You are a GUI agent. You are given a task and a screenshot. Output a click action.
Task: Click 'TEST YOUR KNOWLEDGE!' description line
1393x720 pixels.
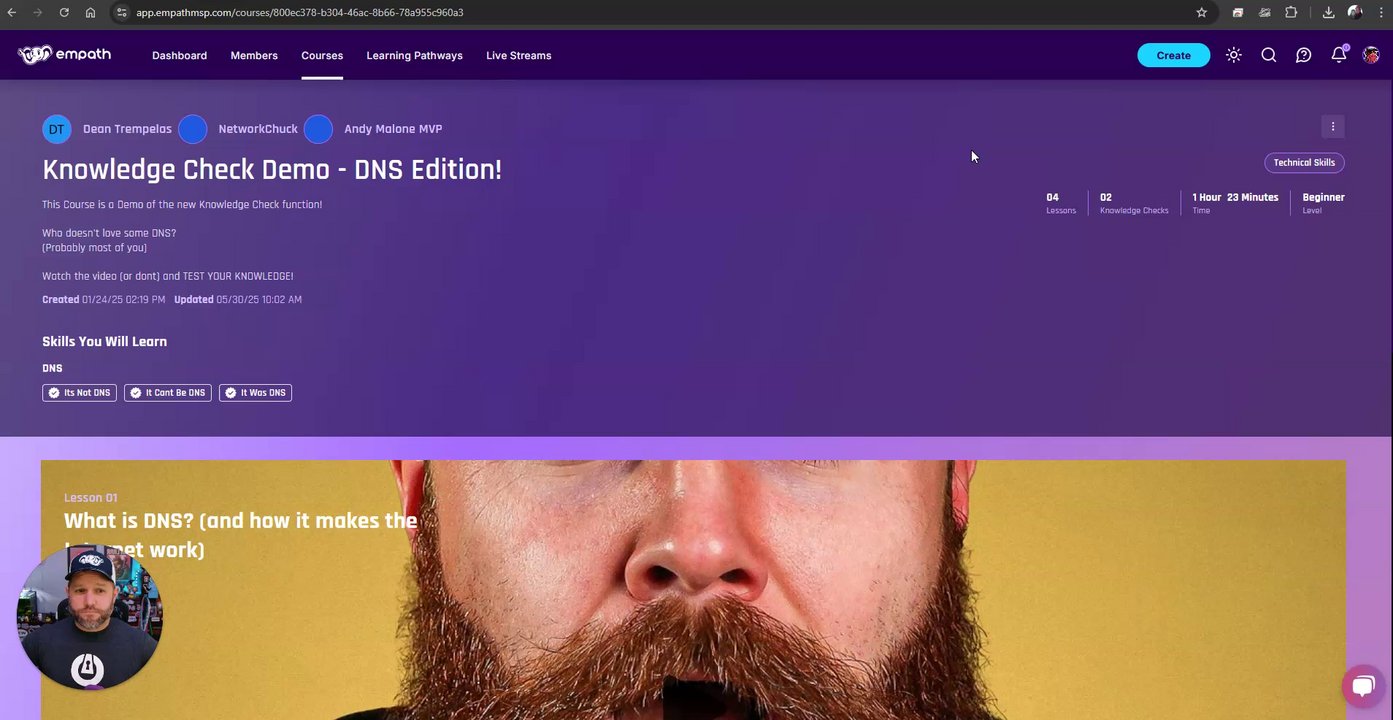(x=167, y=276)
